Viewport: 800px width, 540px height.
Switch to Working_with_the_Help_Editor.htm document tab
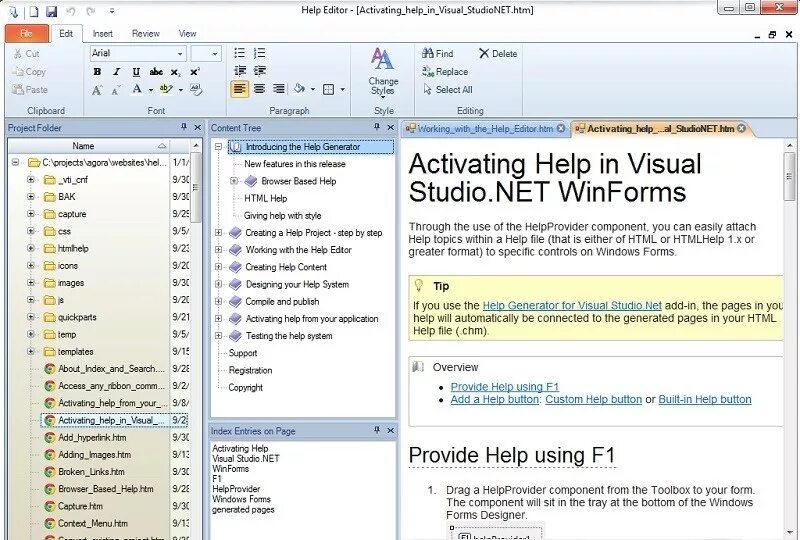pyautogui.click(x=485, y=129)
